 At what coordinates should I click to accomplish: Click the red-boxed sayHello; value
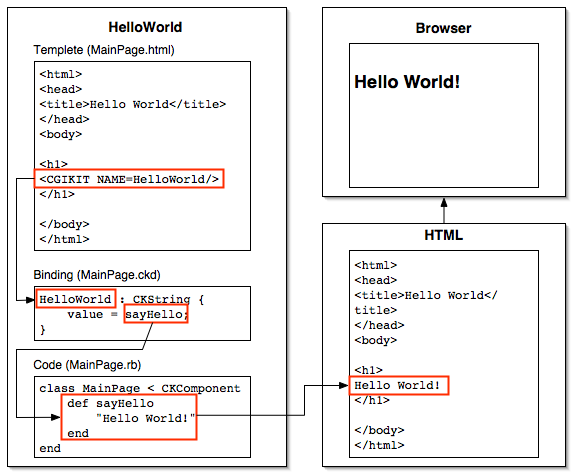(156, 314)
